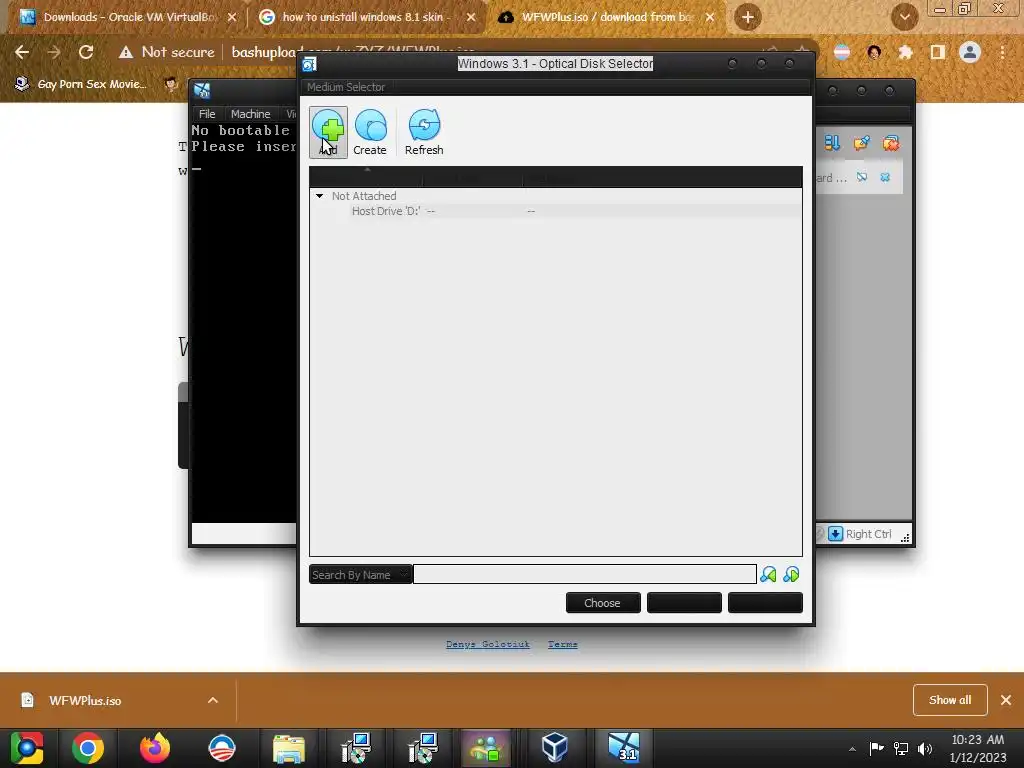Collapse the Not Attached tree group
The height and width of the screenshot is (768, 1024).
pyautogui.click(x=319, y=196)
